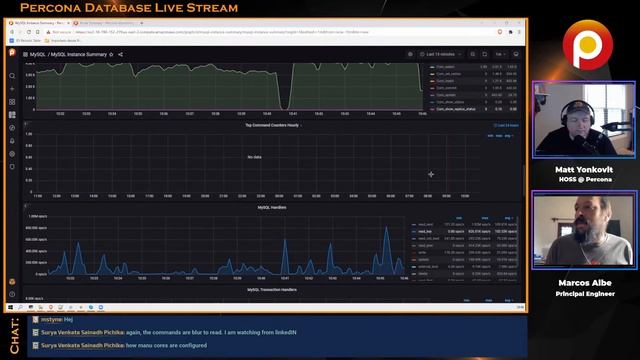
Task: Click the dashboard refresh icon
Action: (485, 54)
